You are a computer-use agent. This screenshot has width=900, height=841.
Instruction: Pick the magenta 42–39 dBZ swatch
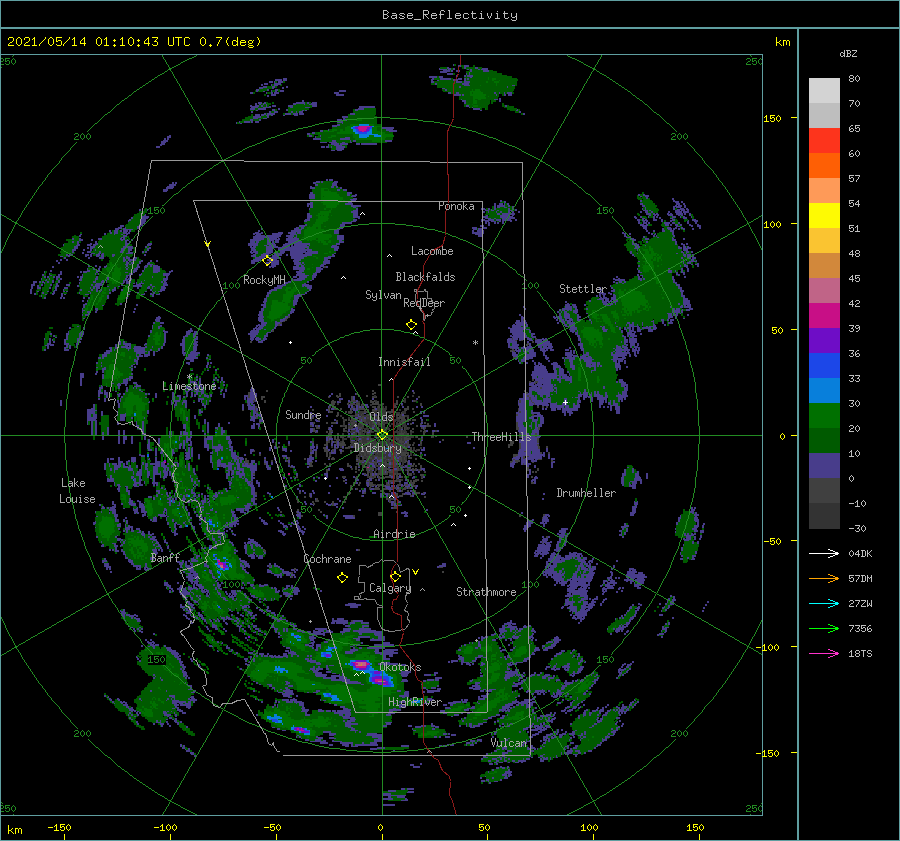[824, 316]
